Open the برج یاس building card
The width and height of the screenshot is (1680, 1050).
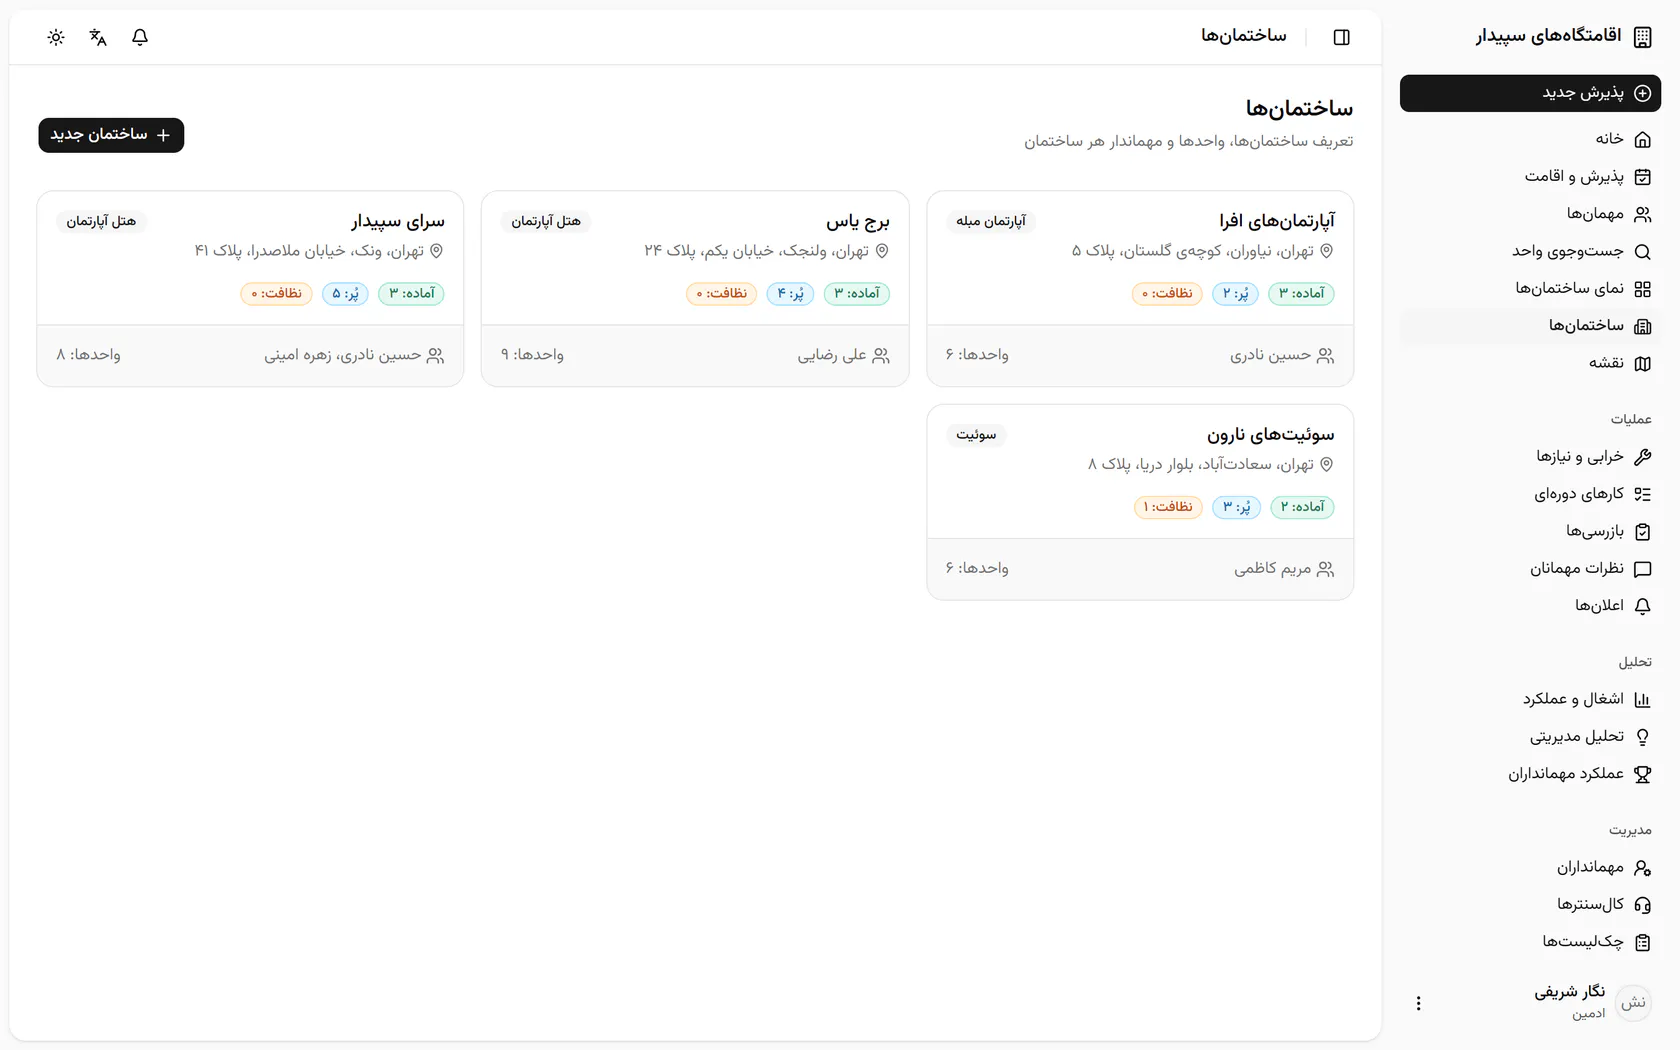pos(695,289)
